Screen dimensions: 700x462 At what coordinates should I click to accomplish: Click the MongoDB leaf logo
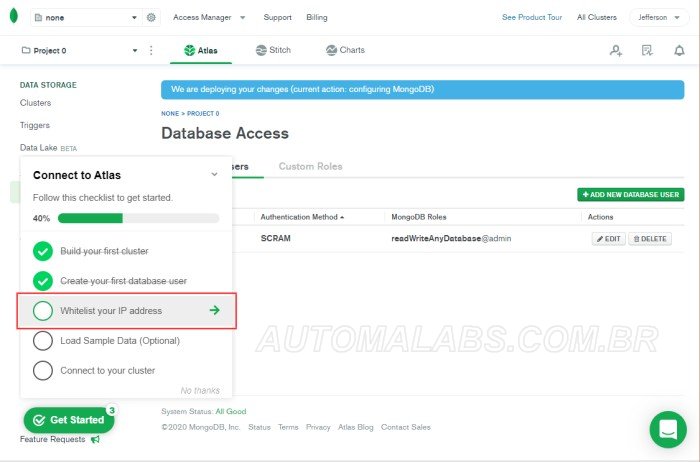(x=14, y=16)
